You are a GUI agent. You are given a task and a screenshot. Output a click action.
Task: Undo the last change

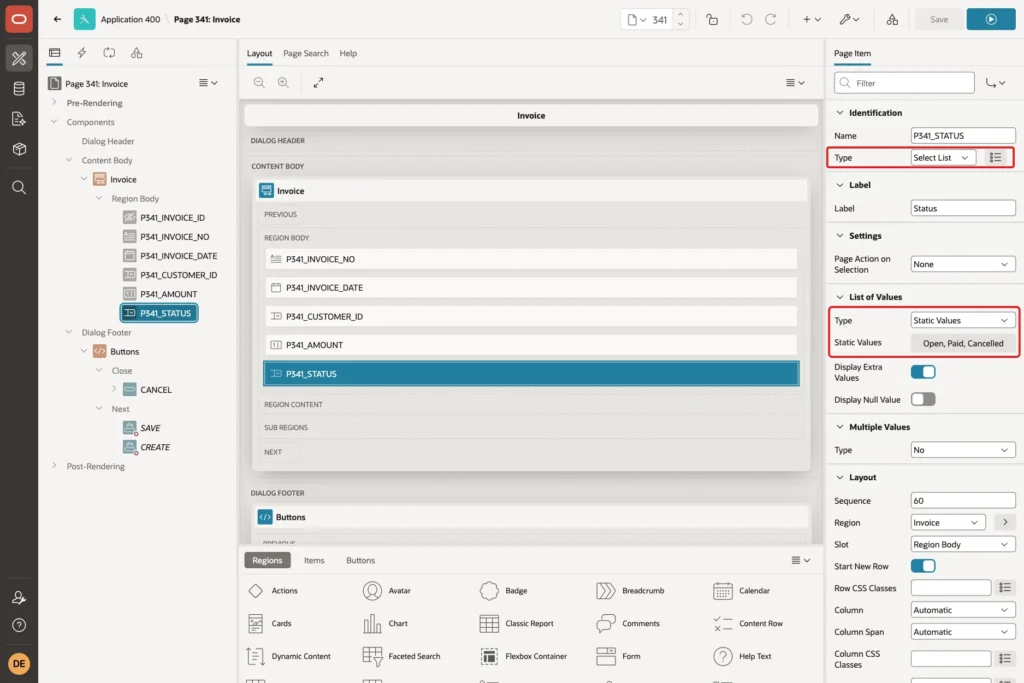[746, 20]
